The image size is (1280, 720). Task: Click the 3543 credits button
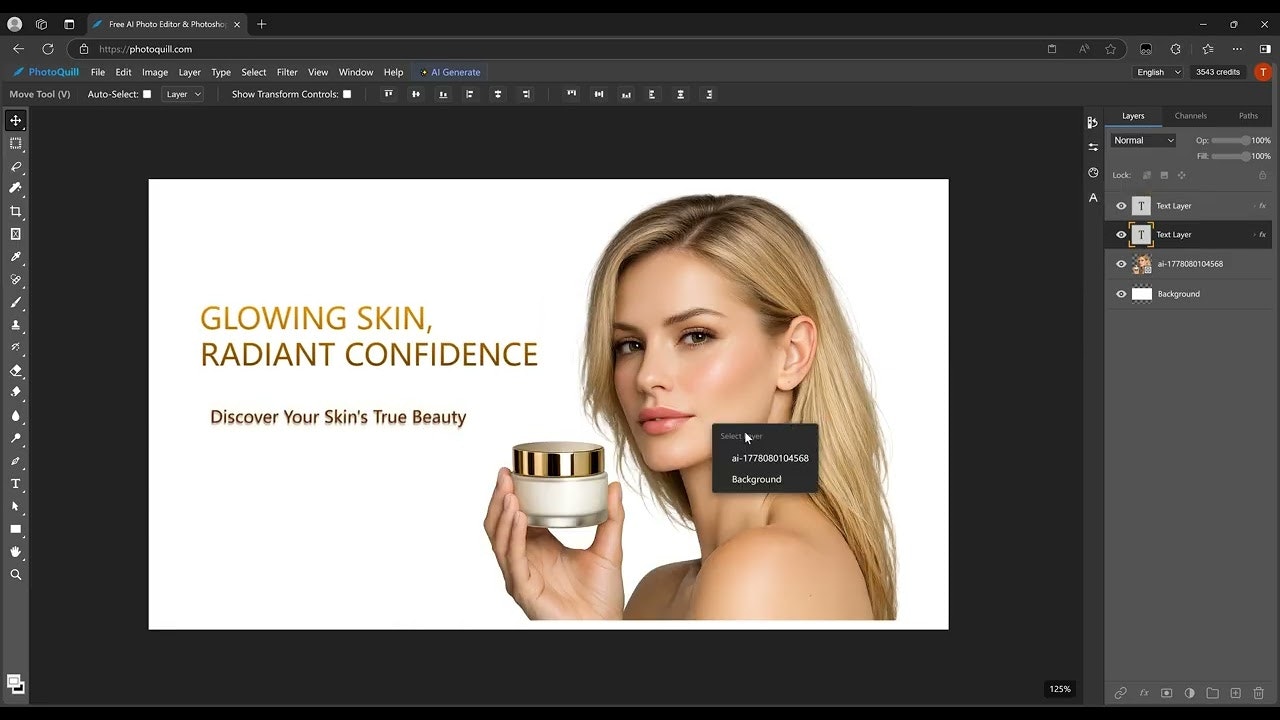1217,72
